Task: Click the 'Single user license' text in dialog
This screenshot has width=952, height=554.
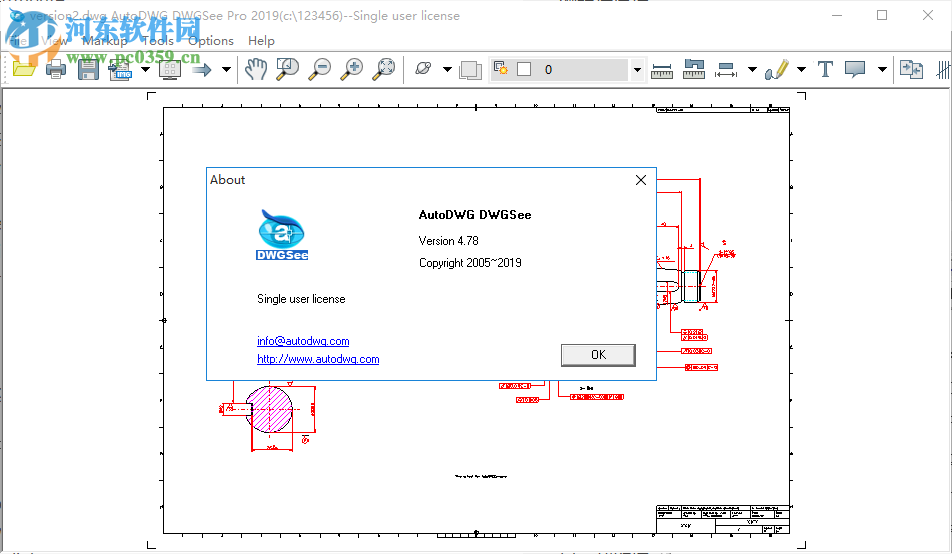Action: click(x=301, y=299)
